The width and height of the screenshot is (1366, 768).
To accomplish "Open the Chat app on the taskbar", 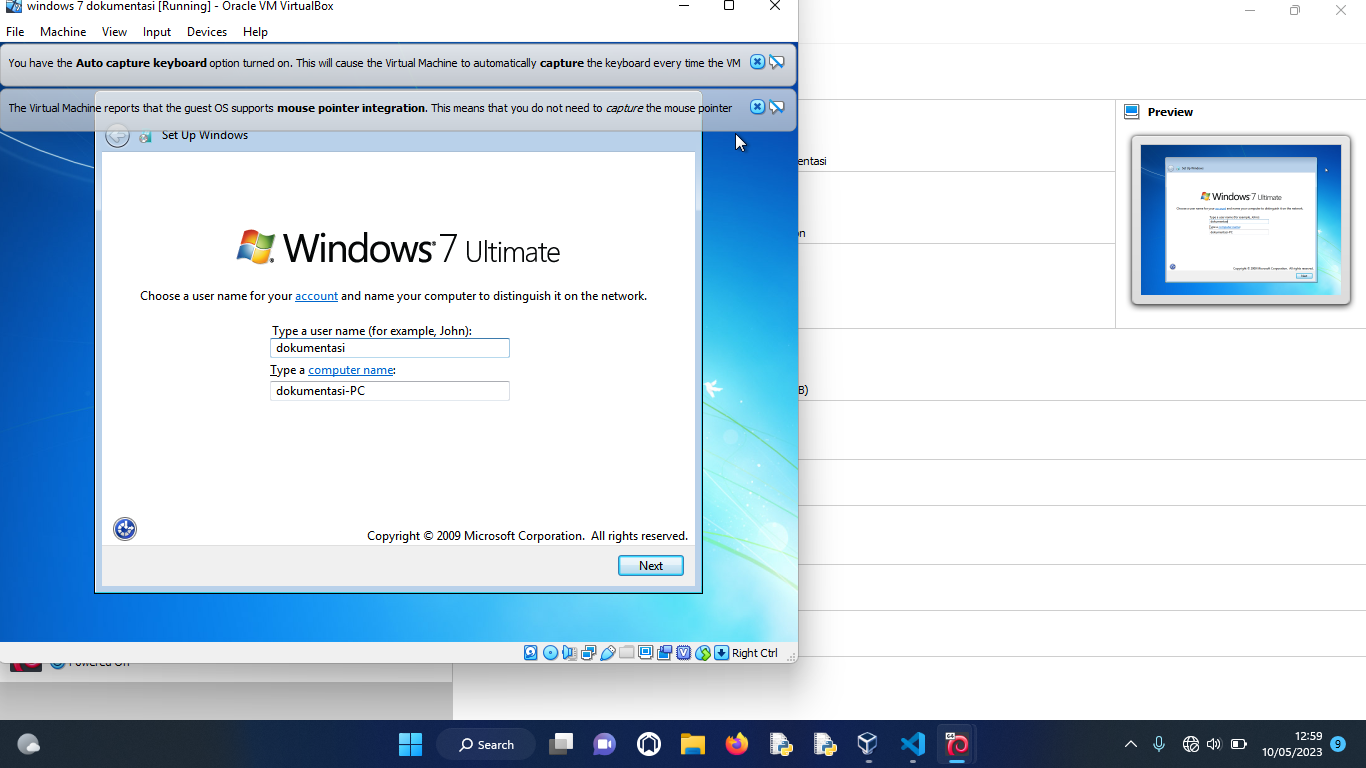I will click(x=604, y=744).
